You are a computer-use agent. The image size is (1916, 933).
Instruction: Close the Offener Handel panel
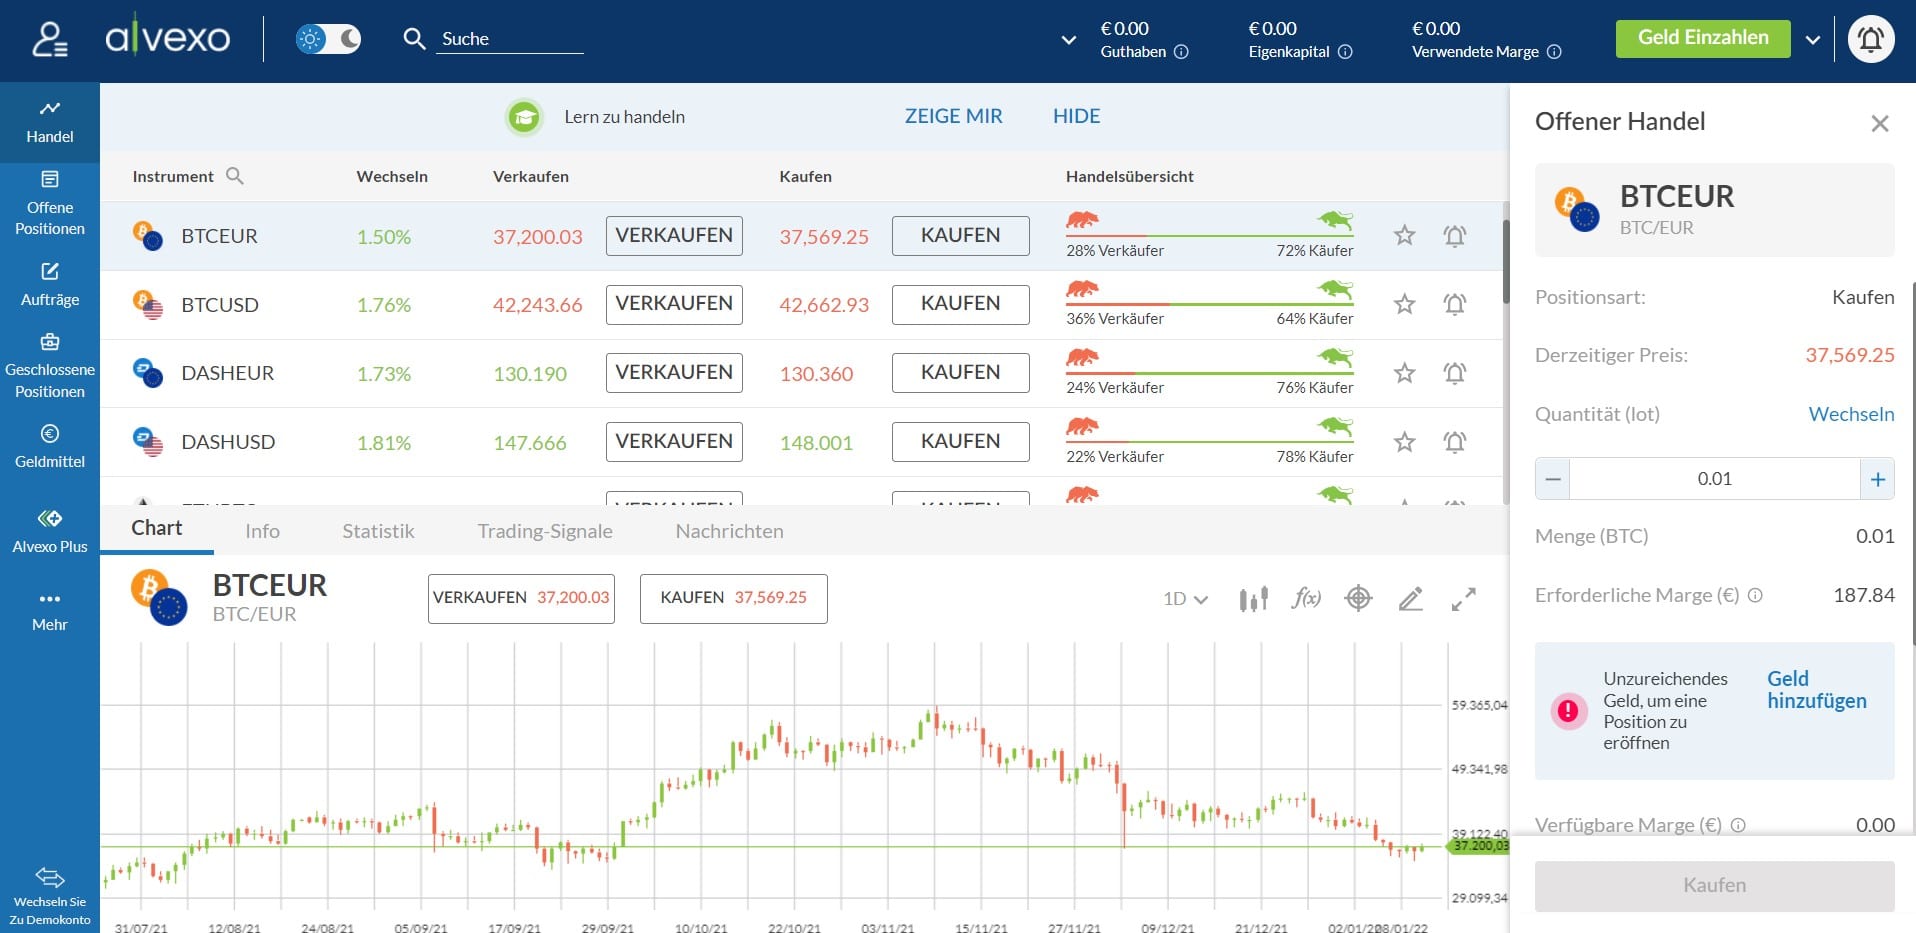(1880, 123)
